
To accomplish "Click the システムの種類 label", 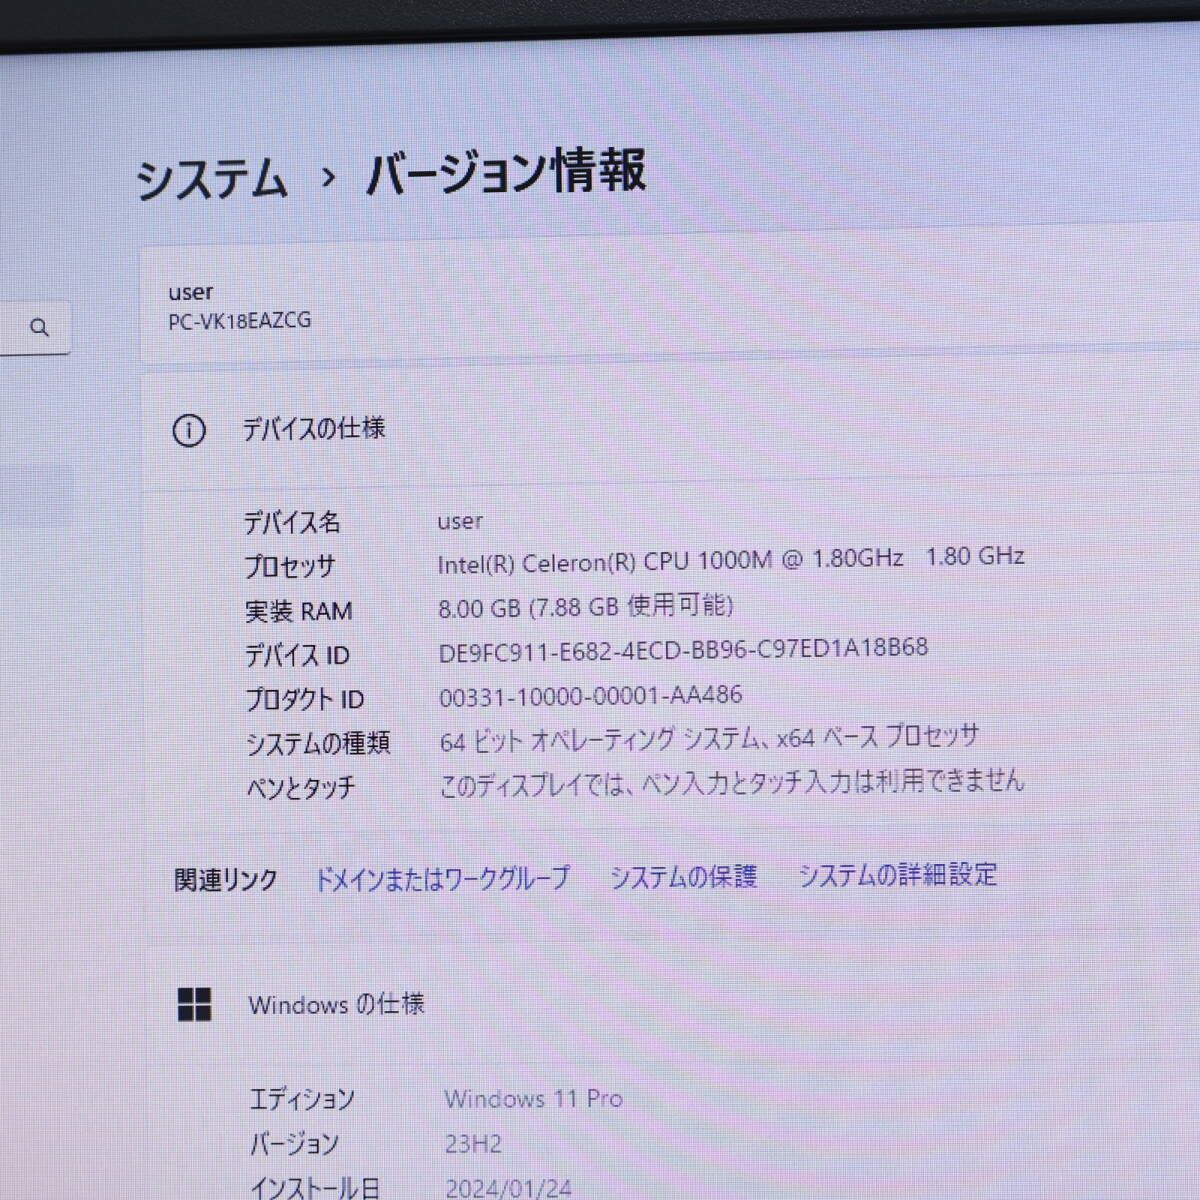I will (x=318, y=743).
